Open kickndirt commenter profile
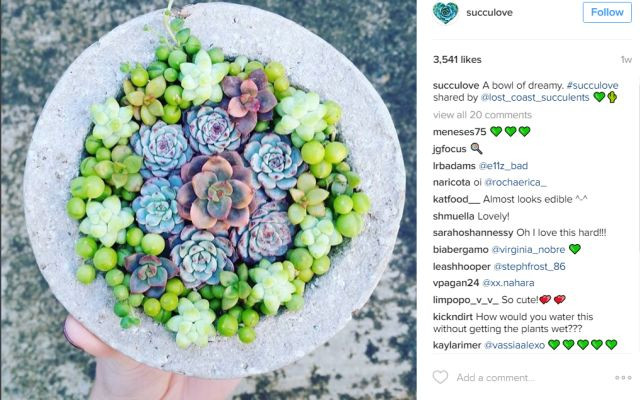The width and height of the screenshot is (640, 400). 453,317
